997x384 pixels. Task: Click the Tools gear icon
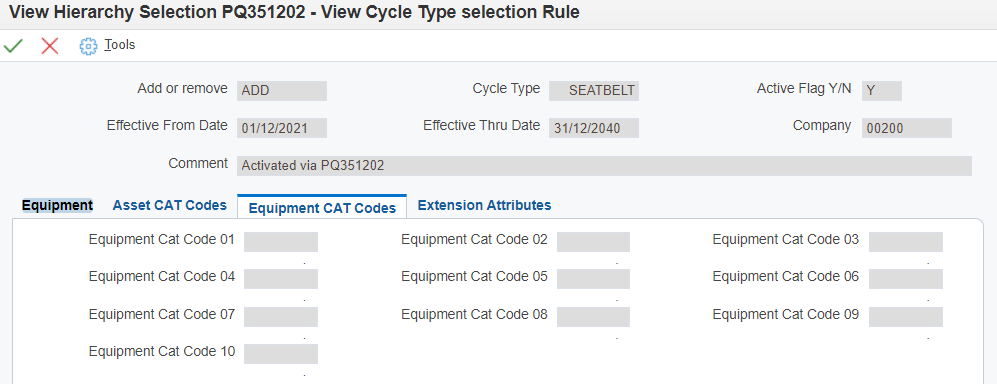[x=88, y=46]
